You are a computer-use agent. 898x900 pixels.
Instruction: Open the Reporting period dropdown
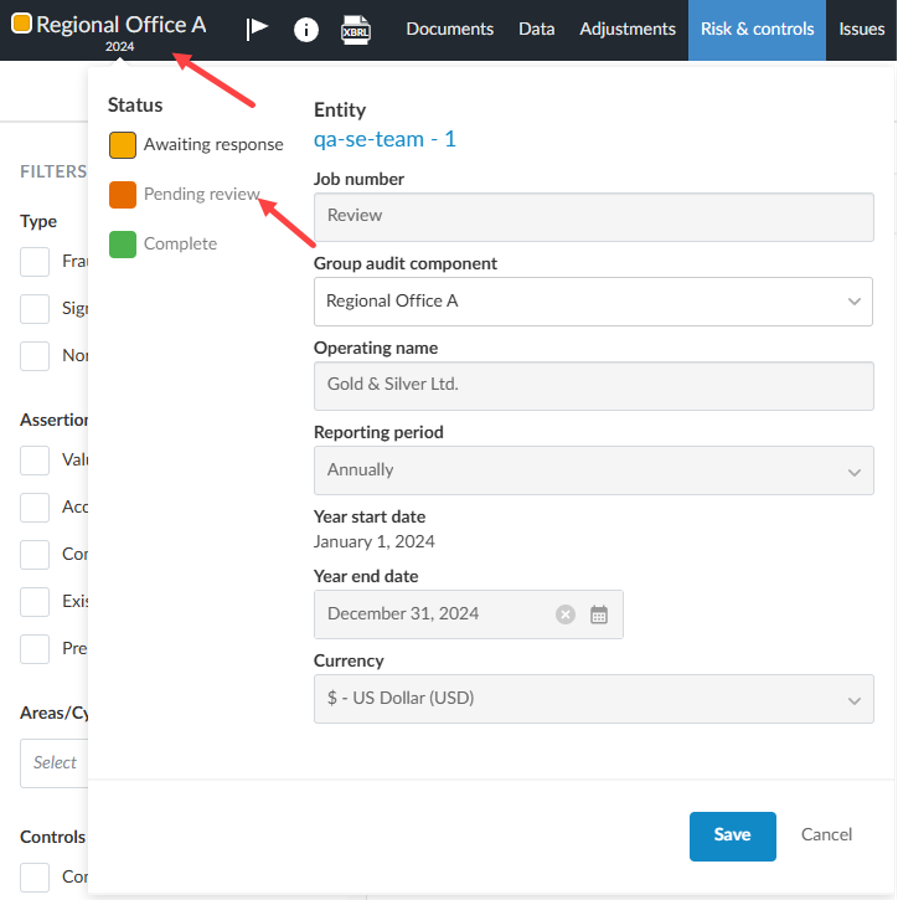click(855, 470)
